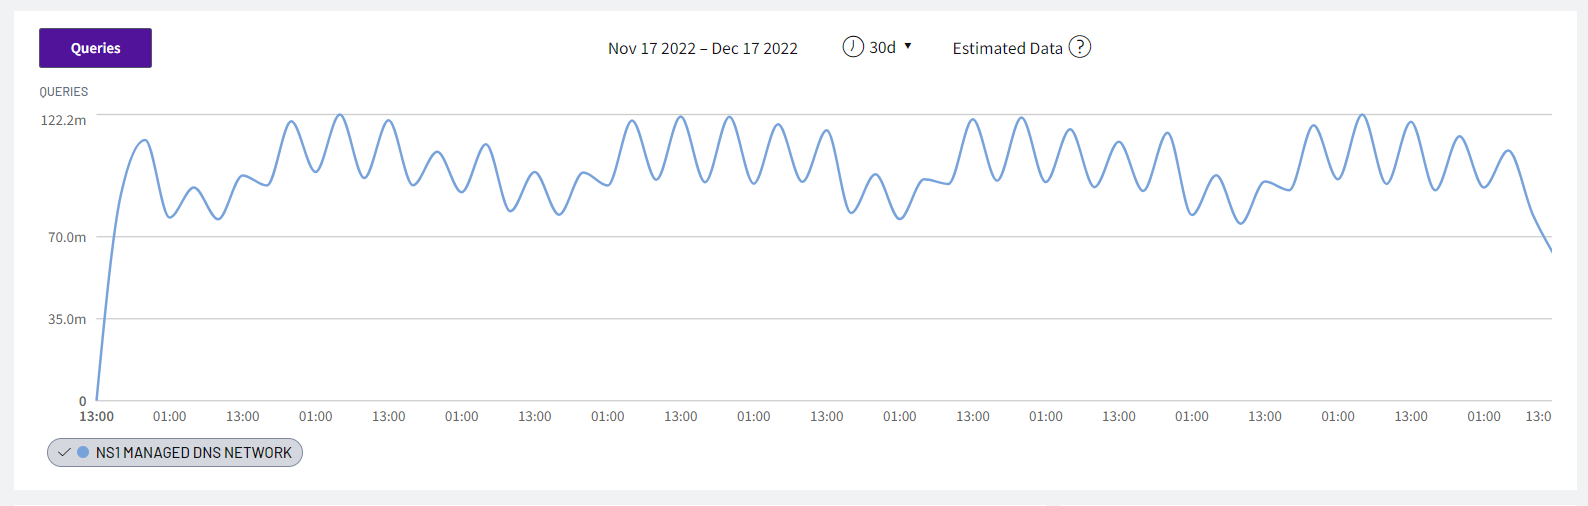This screenshot has height=506, width=1588.
Task: Click the first 01:00 x-axis label
Action: click(169, 416)
